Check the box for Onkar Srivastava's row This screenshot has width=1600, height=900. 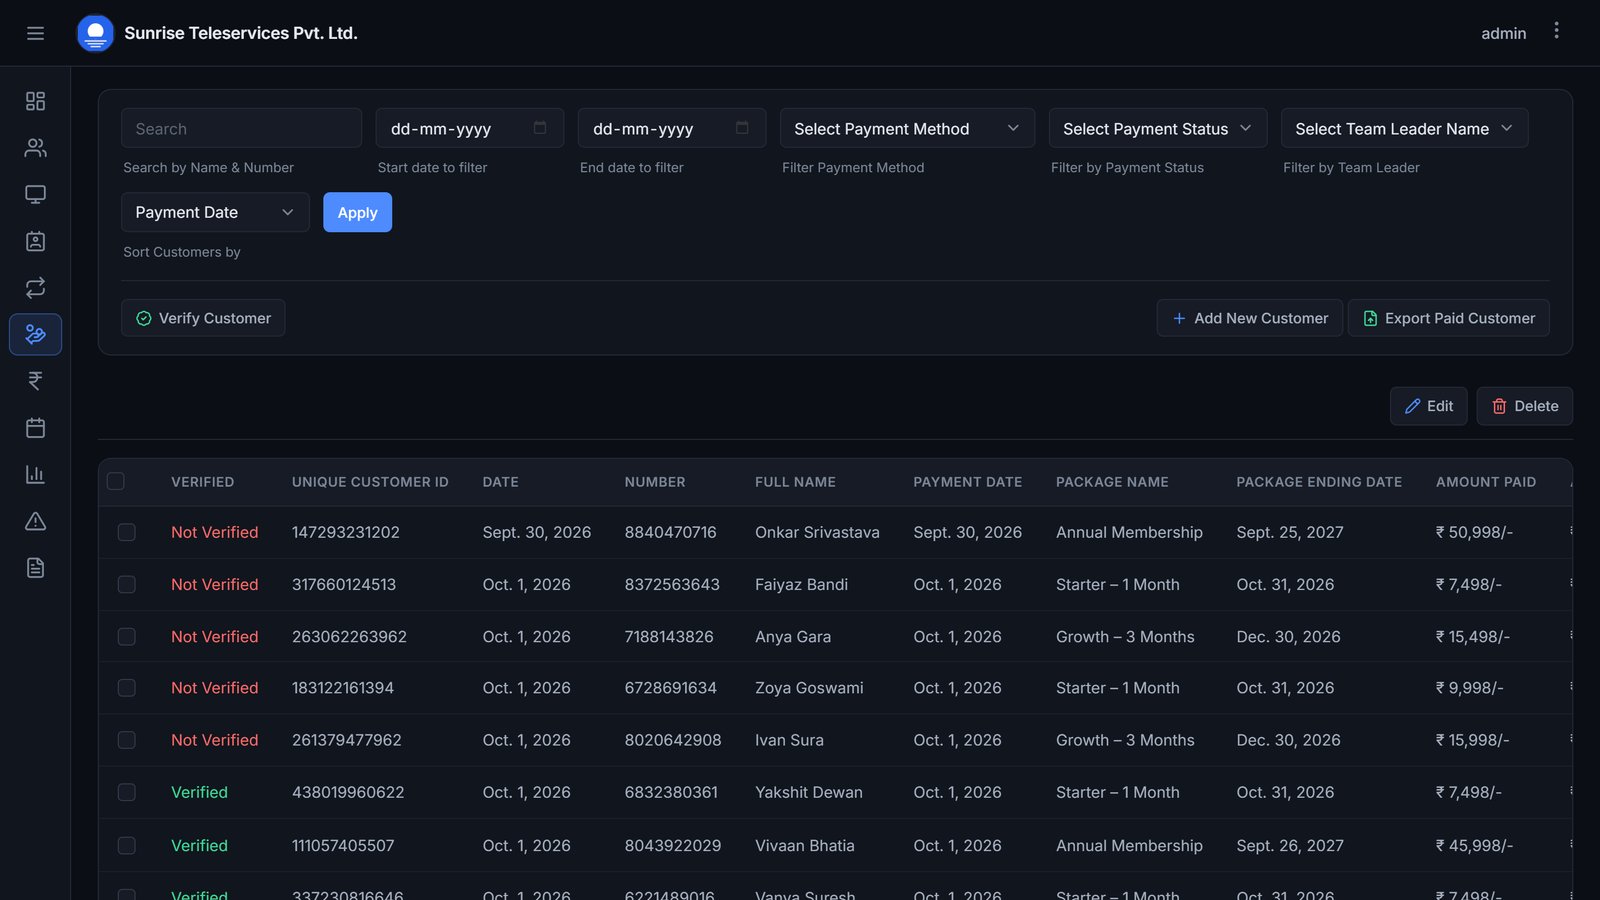126,532
